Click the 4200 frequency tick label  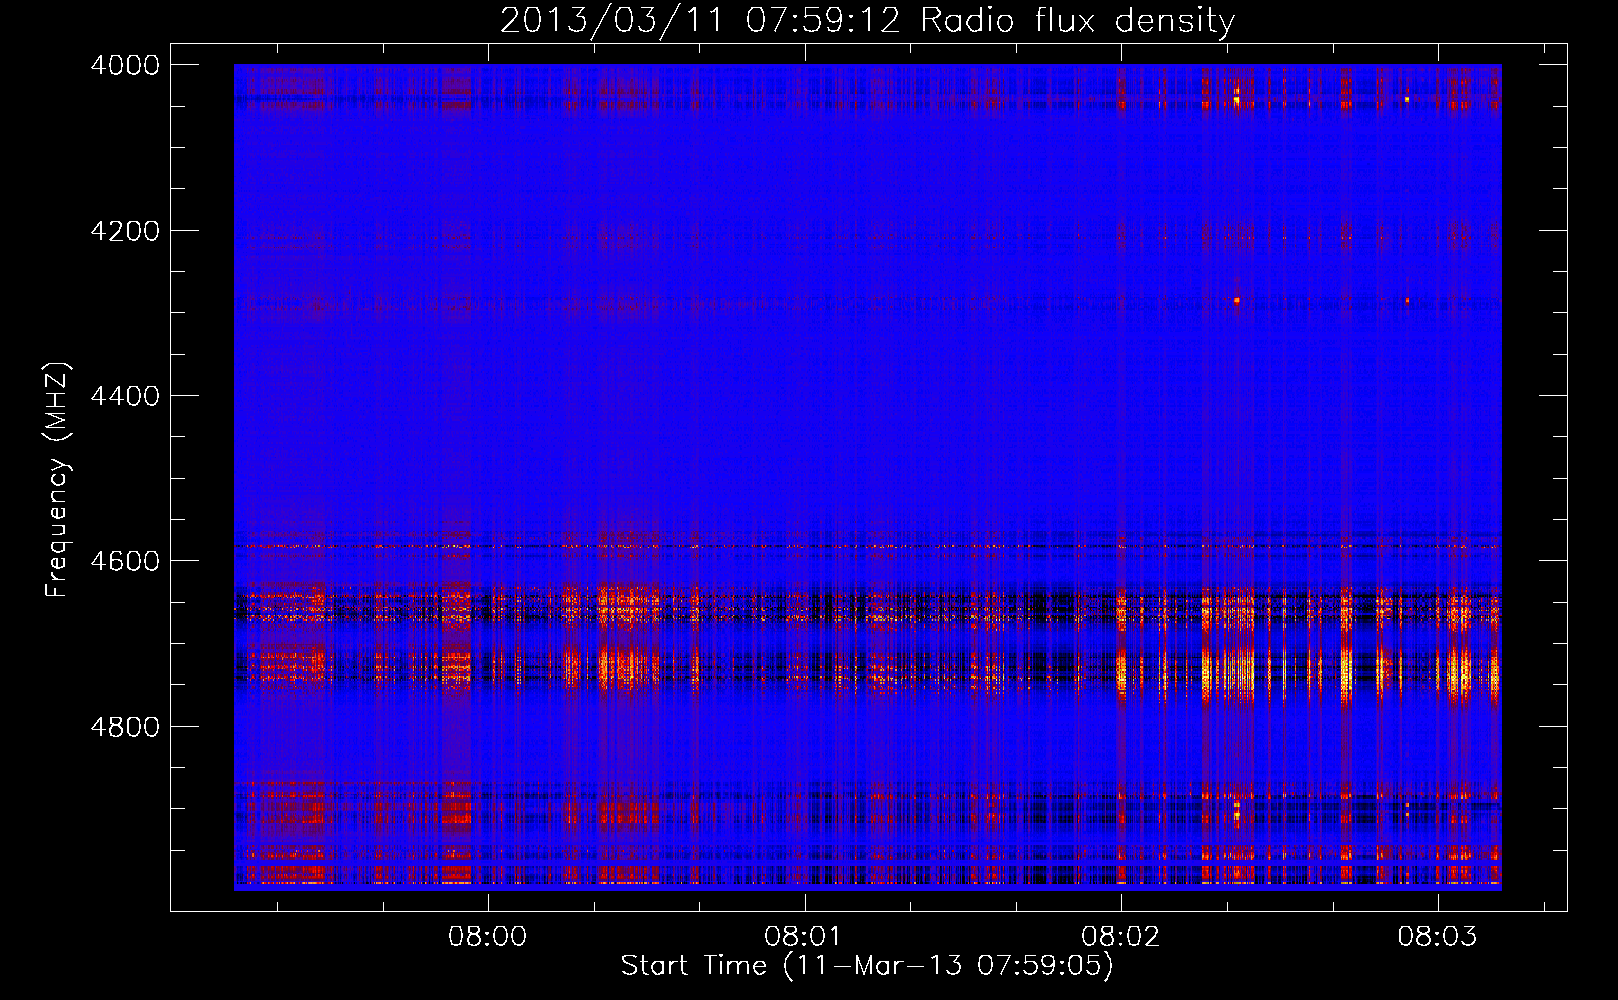click(x=124, y=231)
